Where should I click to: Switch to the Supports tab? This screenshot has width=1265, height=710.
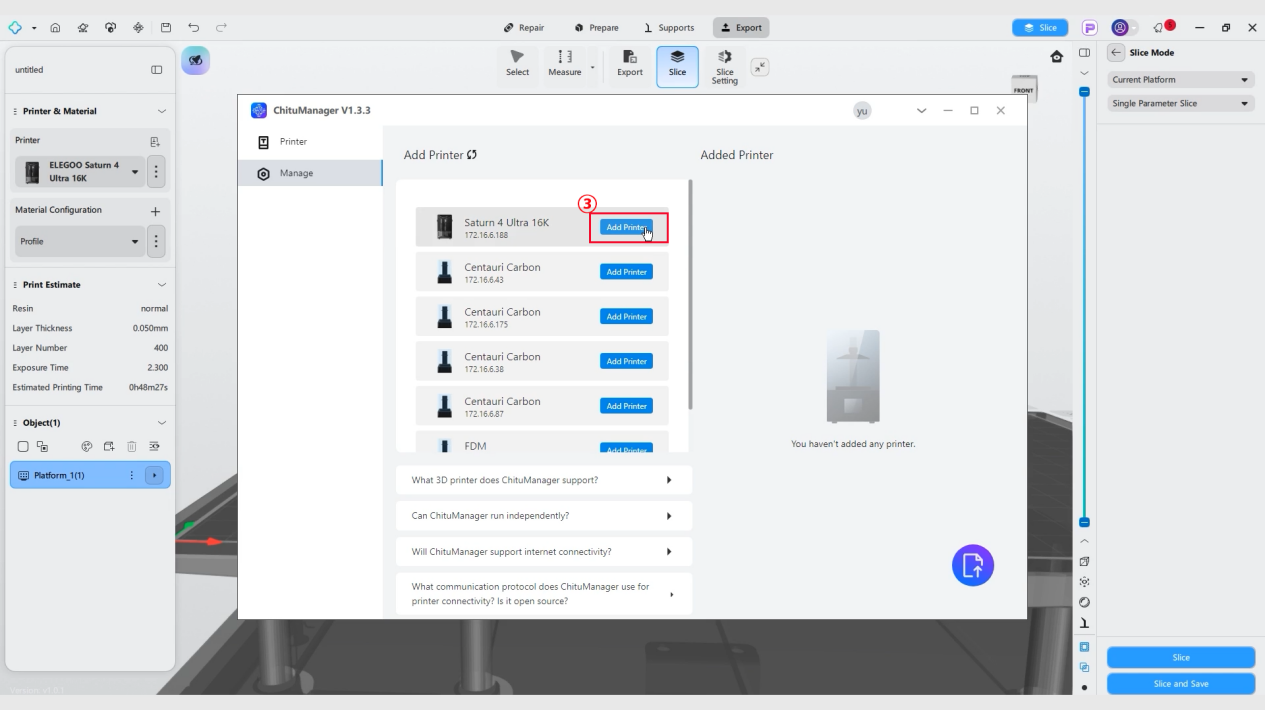pos(671,28)
